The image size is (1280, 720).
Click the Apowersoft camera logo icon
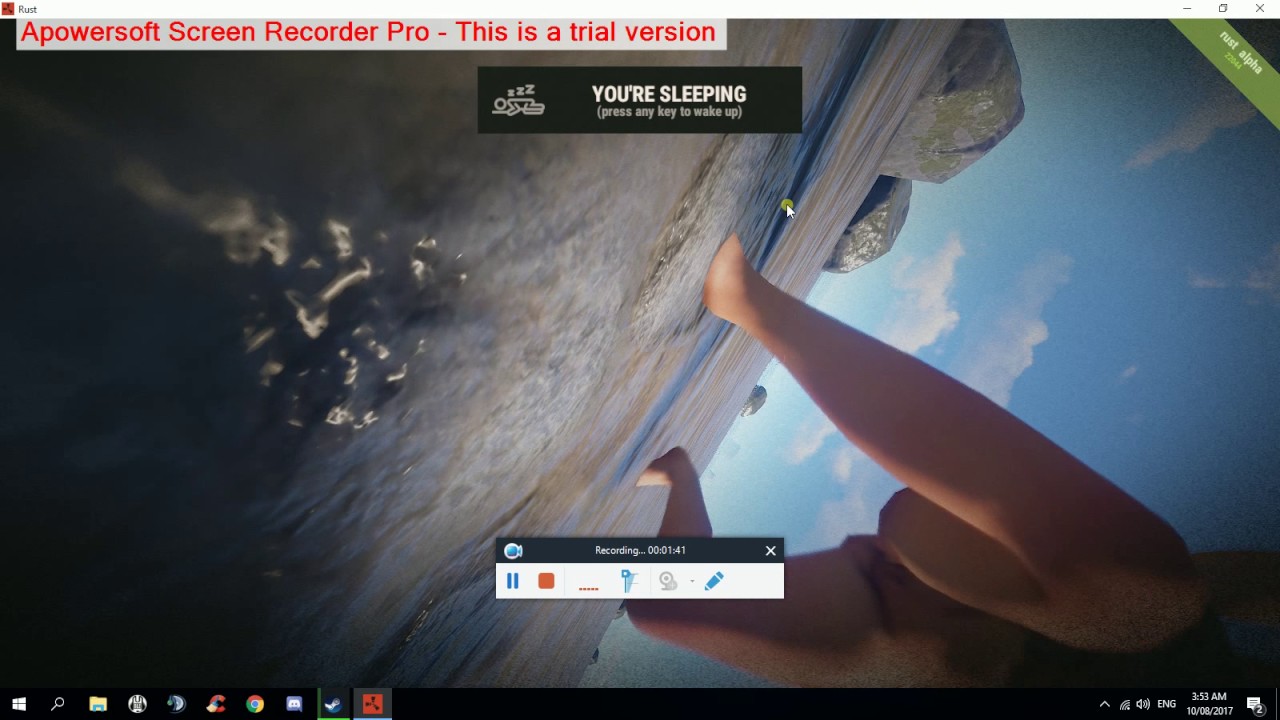click(x=514, y=550)
